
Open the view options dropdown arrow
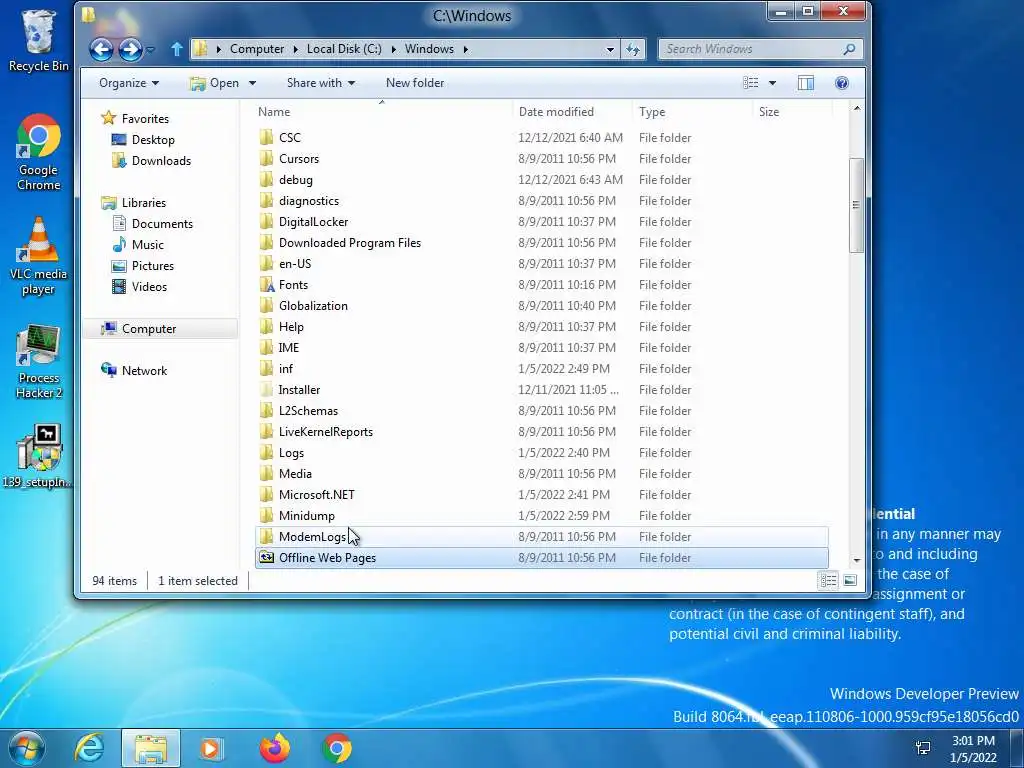tap(773, 83)
